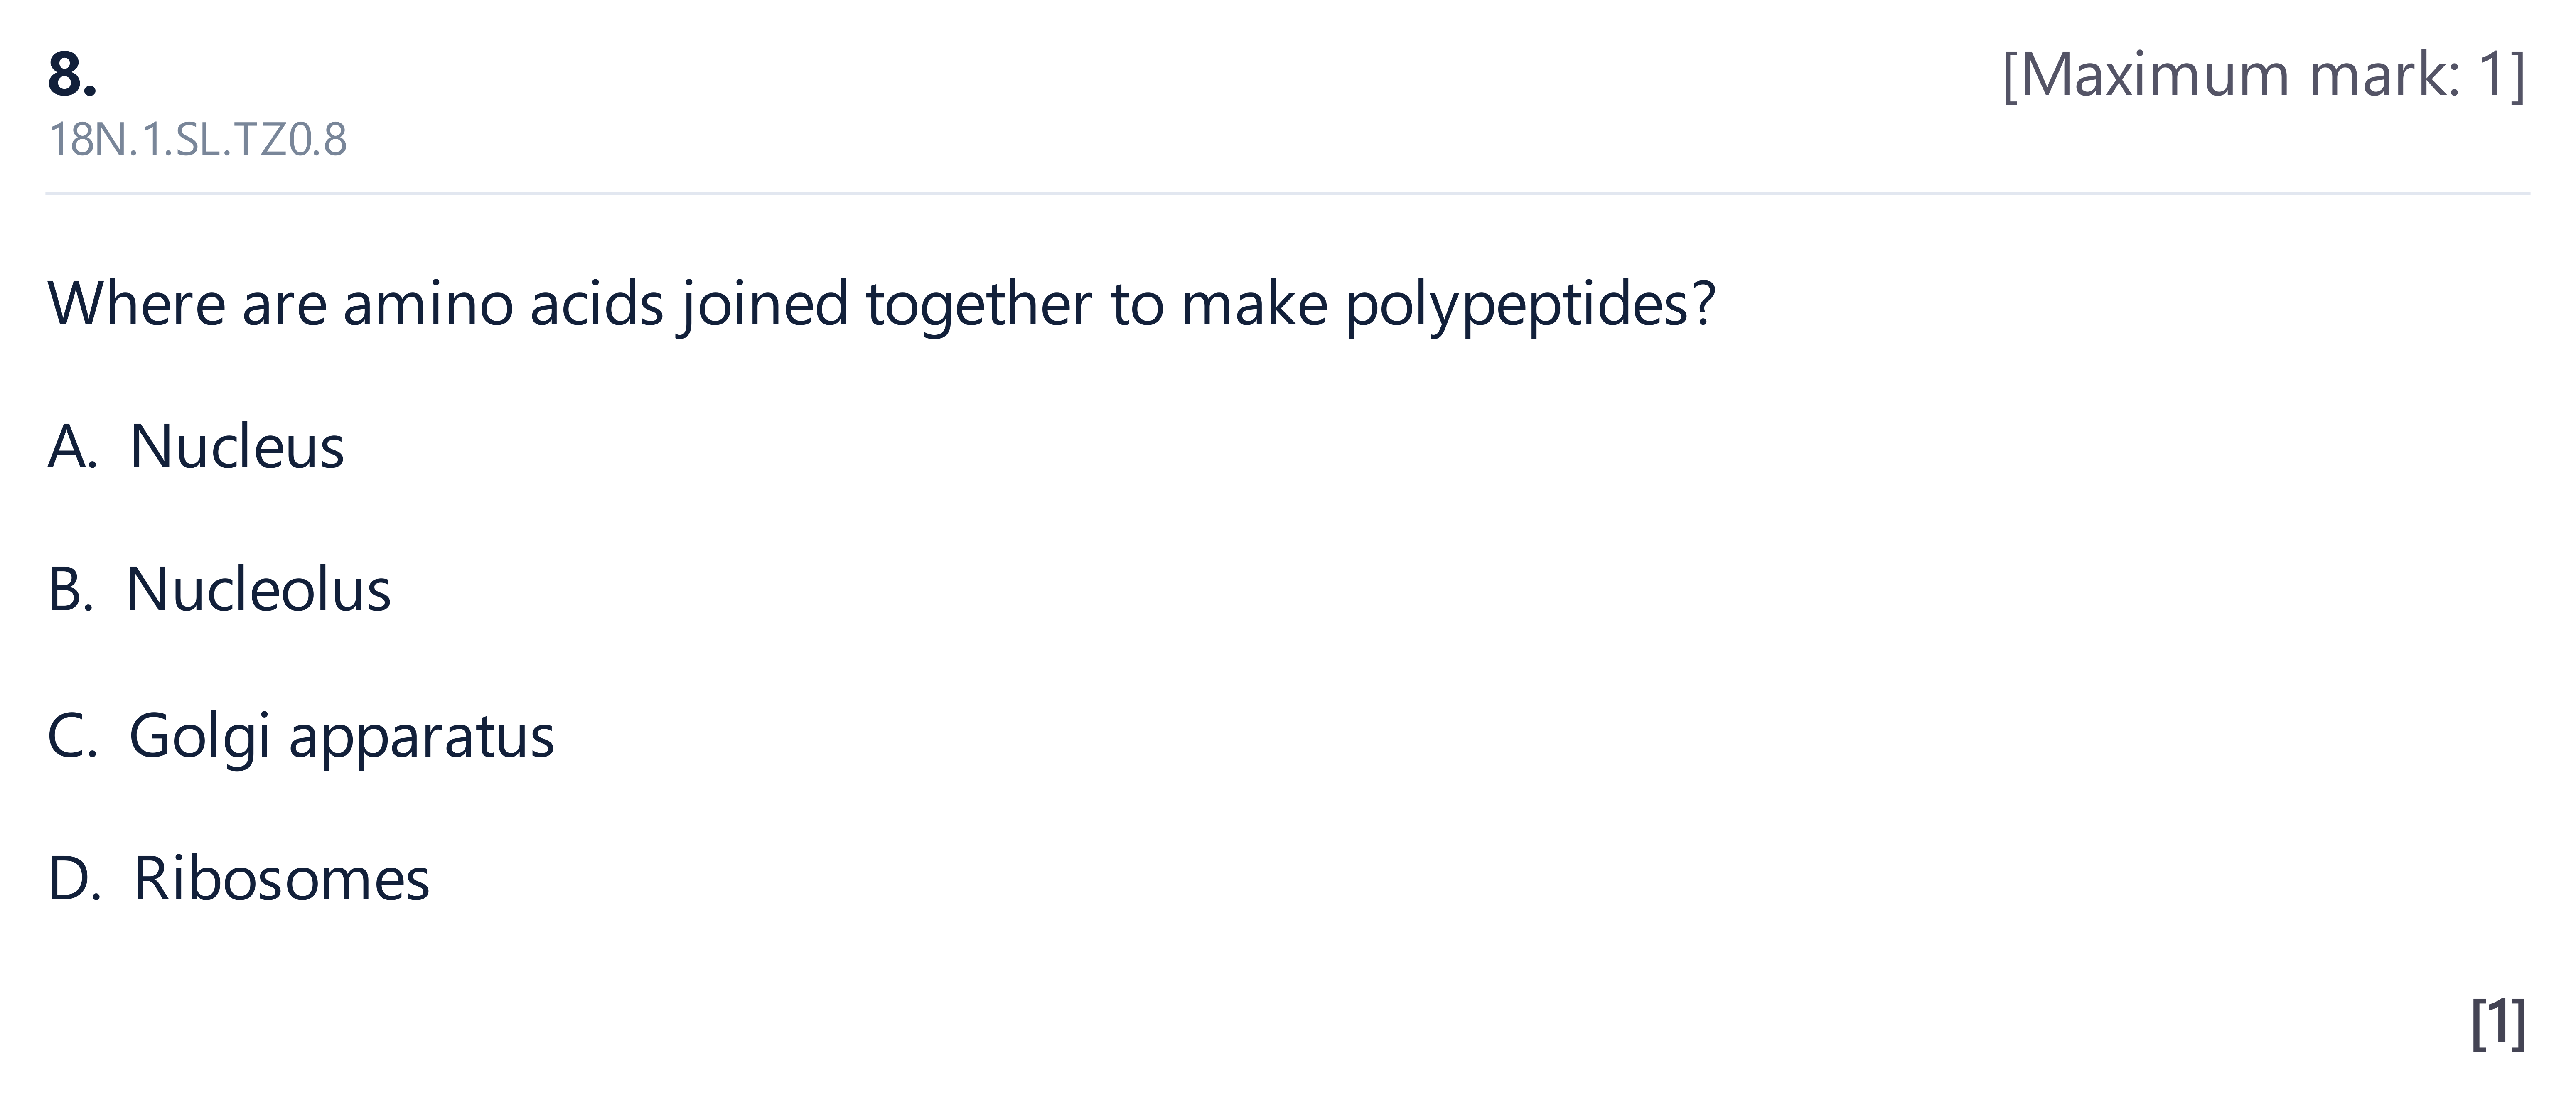Choose answer option B Nucleolus
This screenshot has height=1101, width=2576.
click(x=219, y=589)
